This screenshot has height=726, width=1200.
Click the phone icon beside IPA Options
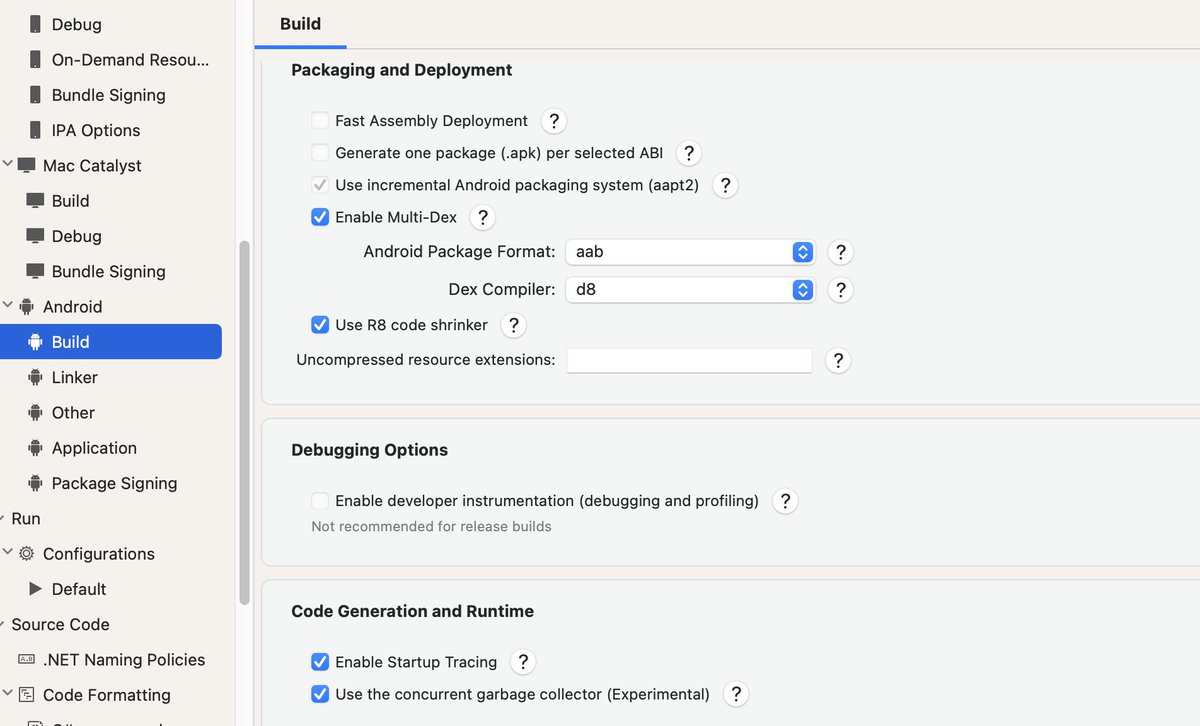[36, 130]
